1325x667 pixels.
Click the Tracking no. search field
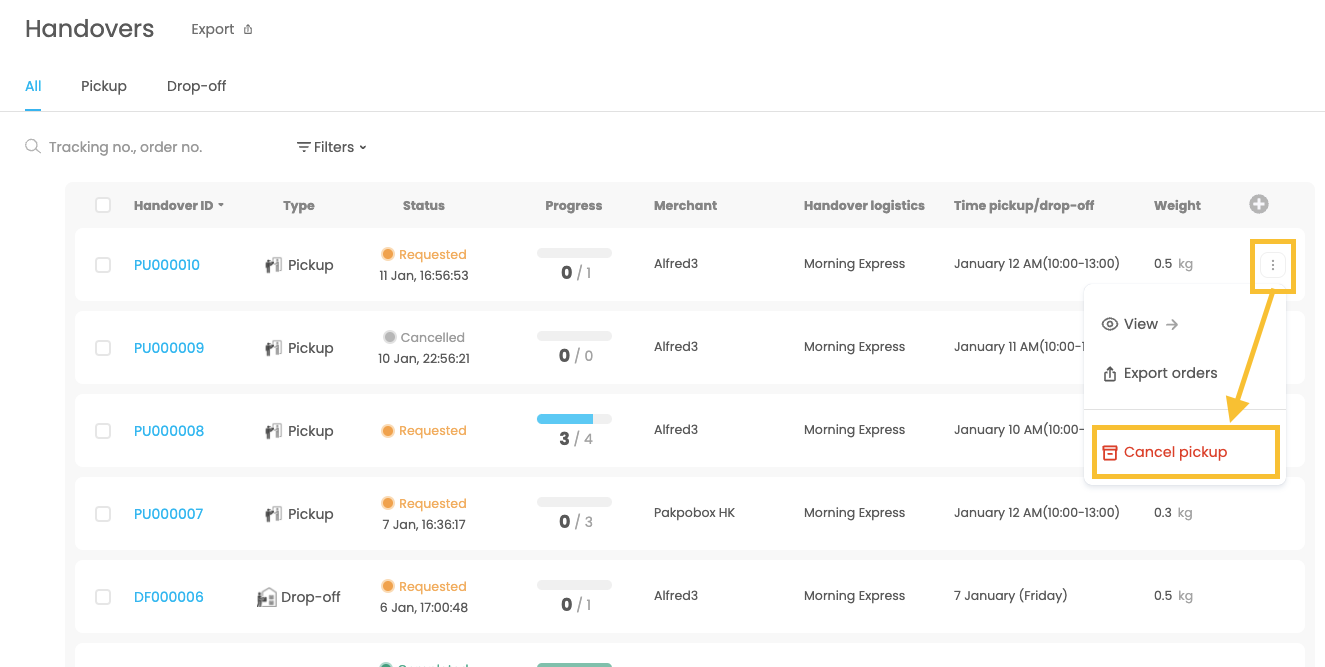pyautogui.click(x=150, y=147)
